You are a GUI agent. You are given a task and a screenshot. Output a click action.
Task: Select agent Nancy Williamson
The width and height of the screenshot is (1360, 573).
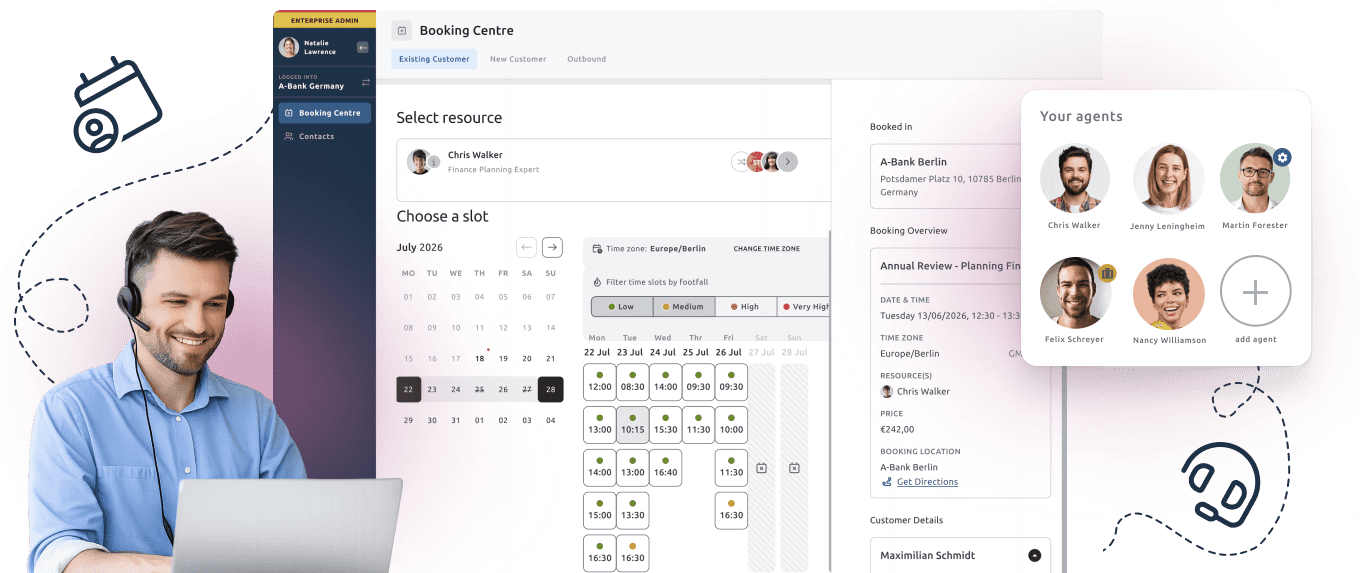click(1168, 294)
